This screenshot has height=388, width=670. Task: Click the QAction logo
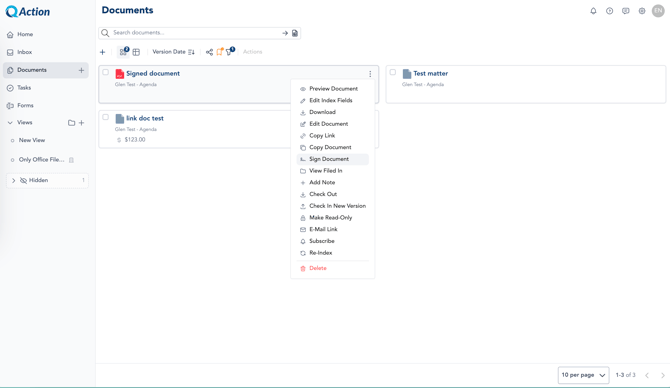click(28, 12)
